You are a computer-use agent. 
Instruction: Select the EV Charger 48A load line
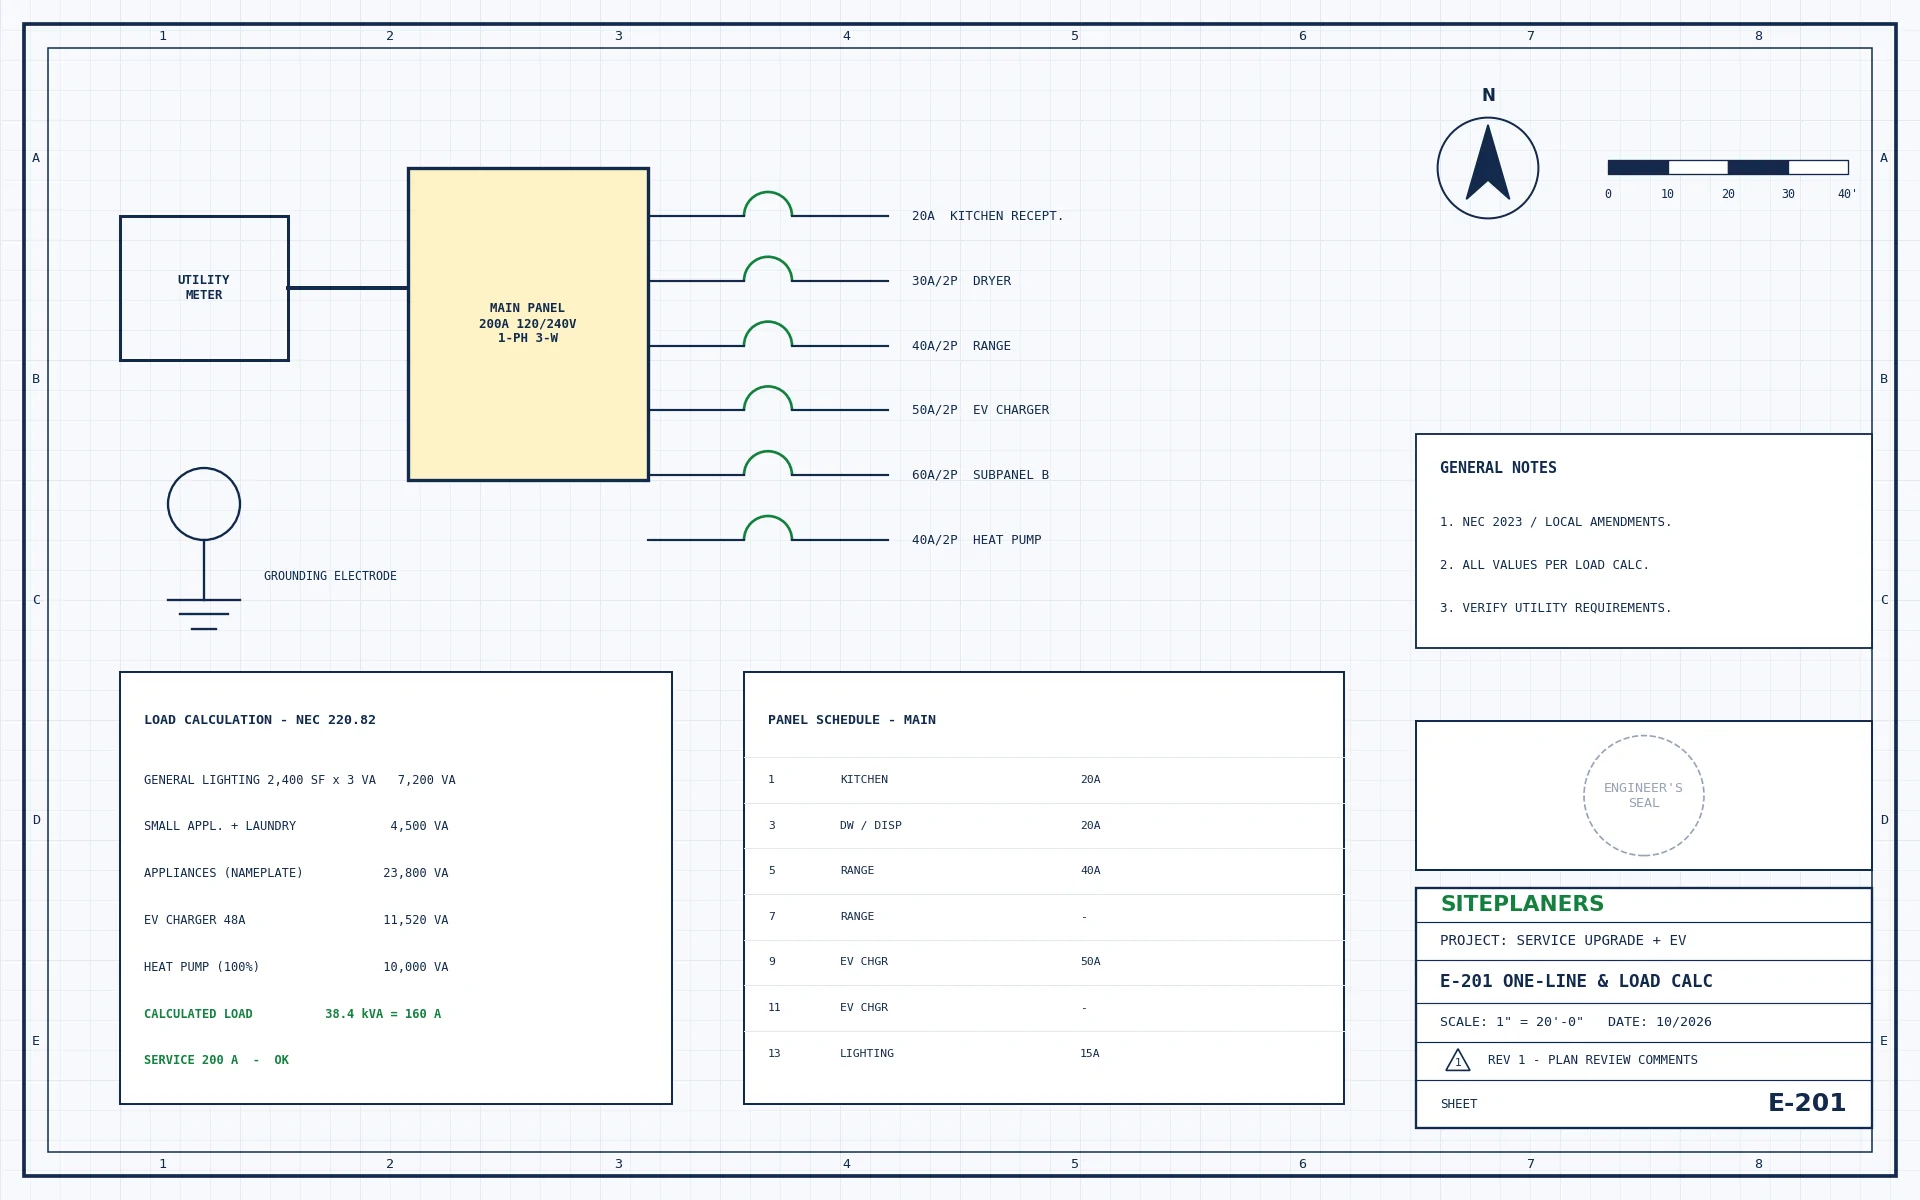pyautogui.click(x=296, y=920)
